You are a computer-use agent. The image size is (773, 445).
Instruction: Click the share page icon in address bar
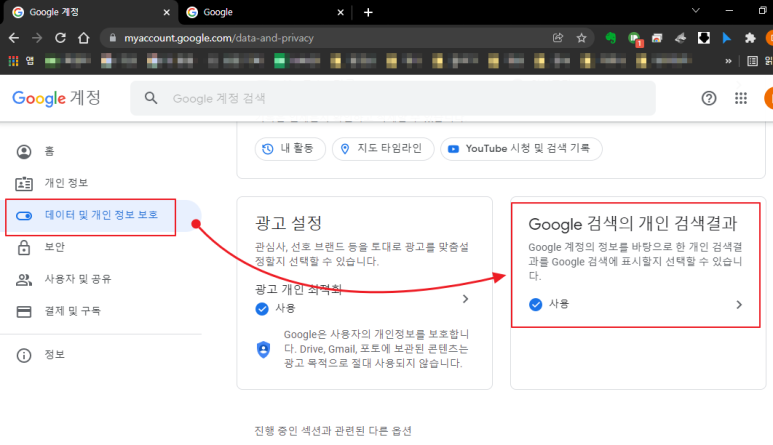pos(558,38)
